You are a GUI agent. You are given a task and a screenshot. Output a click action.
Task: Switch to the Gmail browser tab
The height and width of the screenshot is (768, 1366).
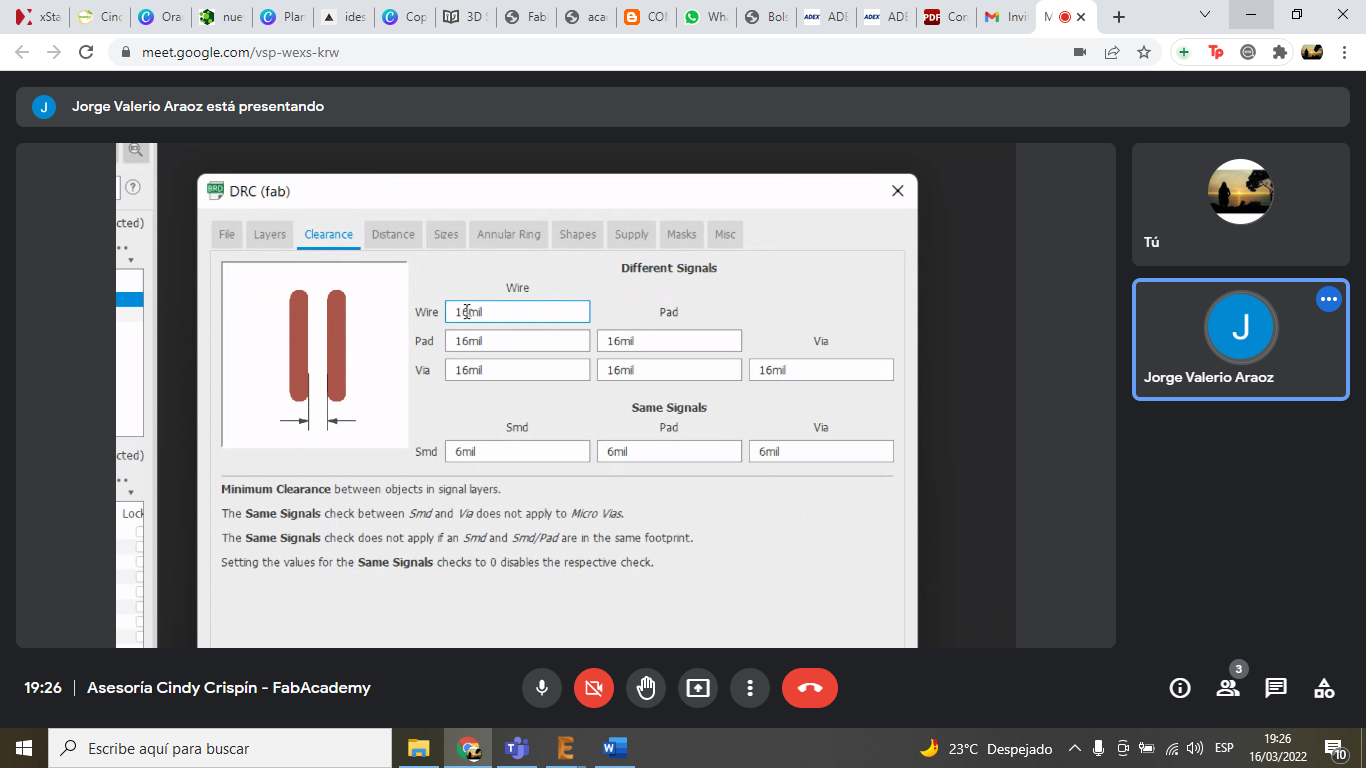coord(1004,17)
